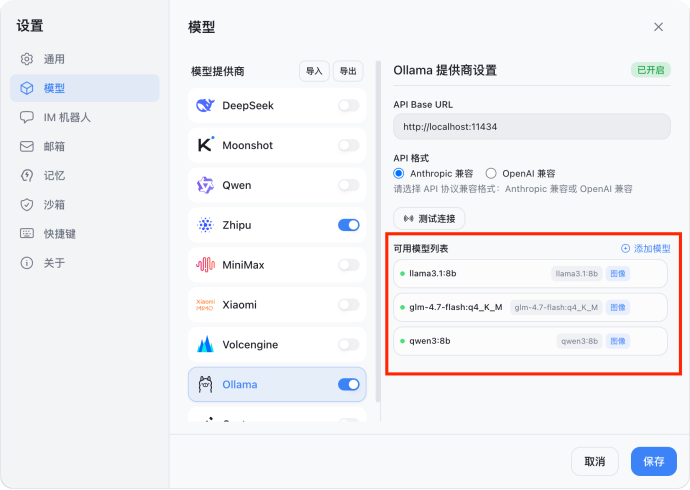Click the API Base URL input field
Screen dimensions: 690x490
531,127
